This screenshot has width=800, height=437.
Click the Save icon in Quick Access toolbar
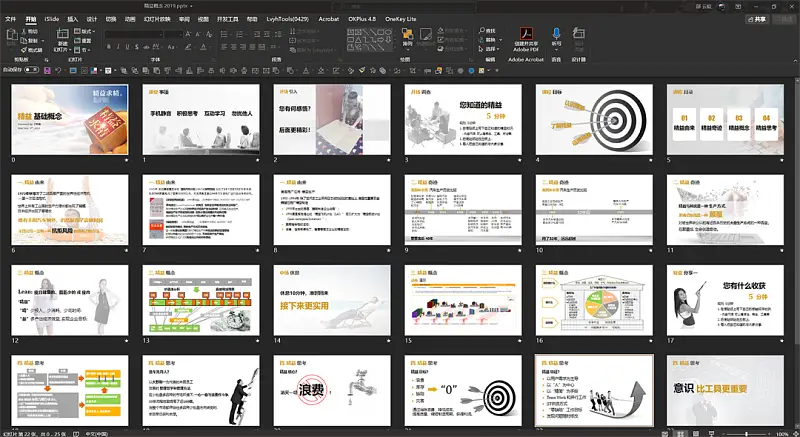47,70
